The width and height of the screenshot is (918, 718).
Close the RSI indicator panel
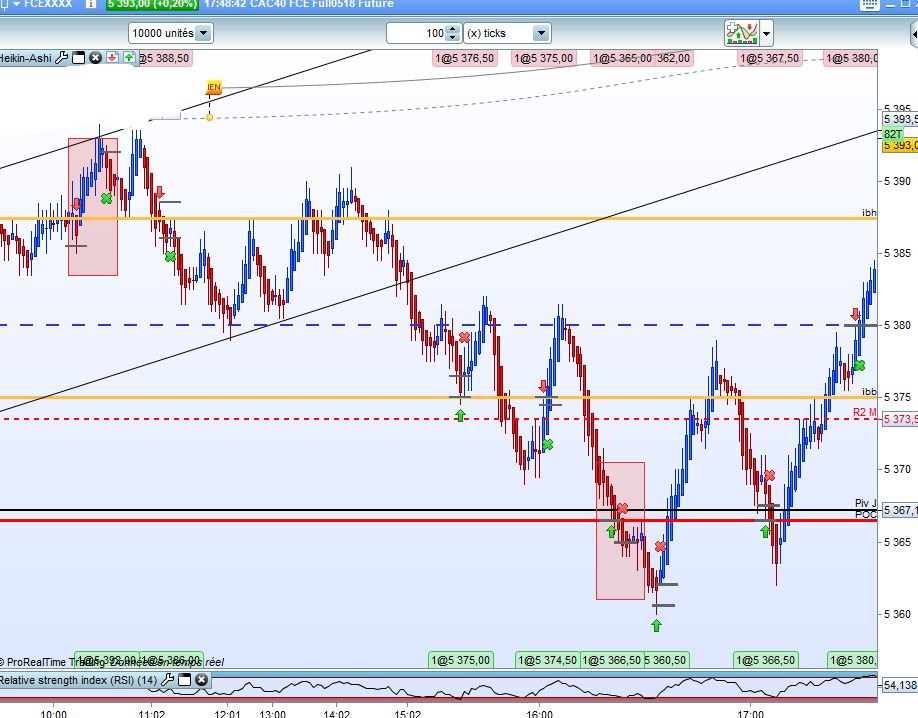click(201, 680)
